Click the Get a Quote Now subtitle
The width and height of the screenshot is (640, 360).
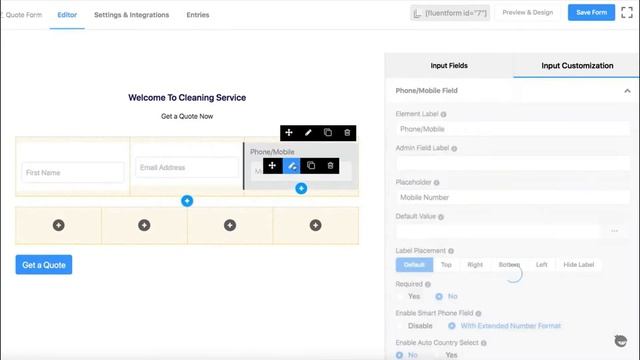pyautogui.click(x=187, y=116)
